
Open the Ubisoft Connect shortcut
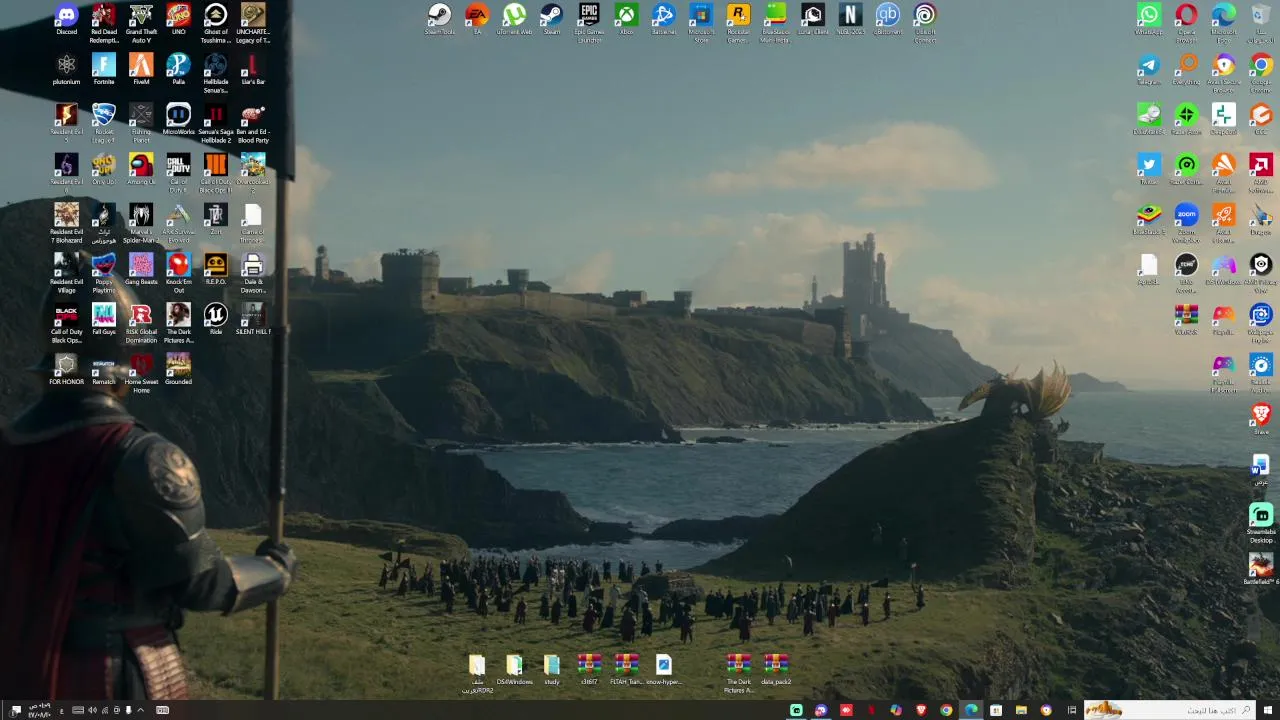point(925,23)
